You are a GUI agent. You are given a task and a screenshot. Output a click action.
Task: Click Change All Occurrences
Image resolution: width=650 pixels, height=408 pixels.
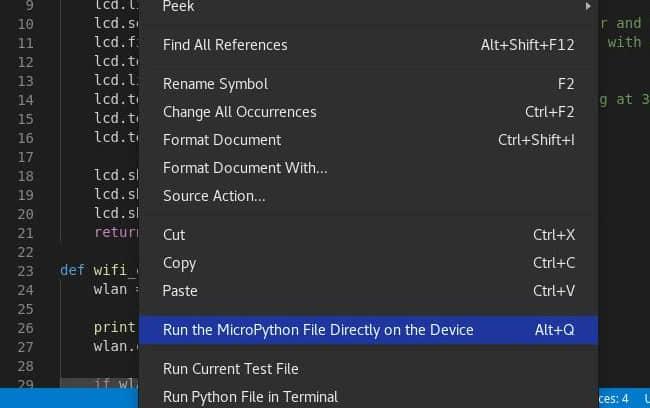point(239,112)
